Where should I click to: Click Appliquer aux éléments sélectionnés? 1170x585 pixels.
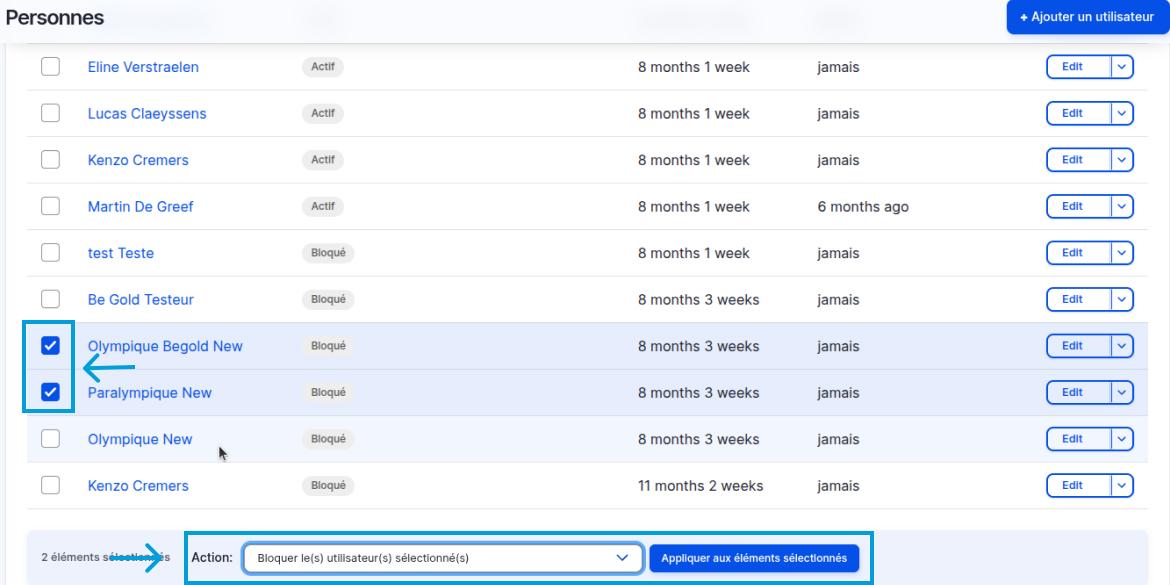click(753, 557)
